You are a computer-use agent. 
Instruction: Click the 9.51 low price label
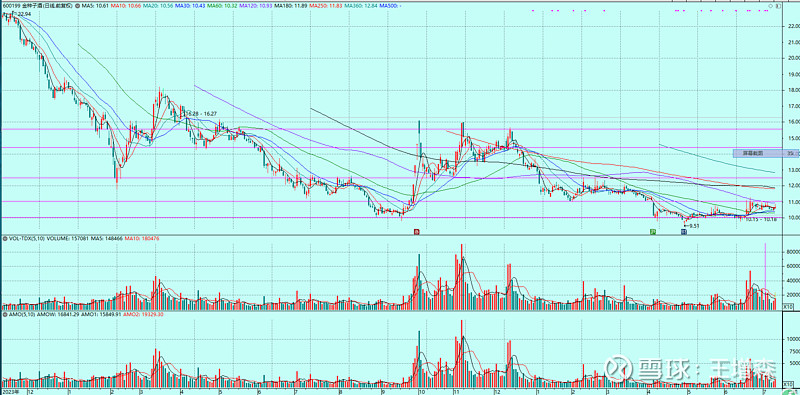(694, 226)
